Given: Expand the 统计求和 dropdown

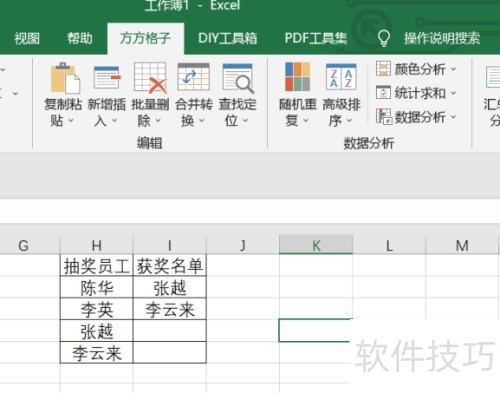Looking at the screenshot, I should 454,93.
